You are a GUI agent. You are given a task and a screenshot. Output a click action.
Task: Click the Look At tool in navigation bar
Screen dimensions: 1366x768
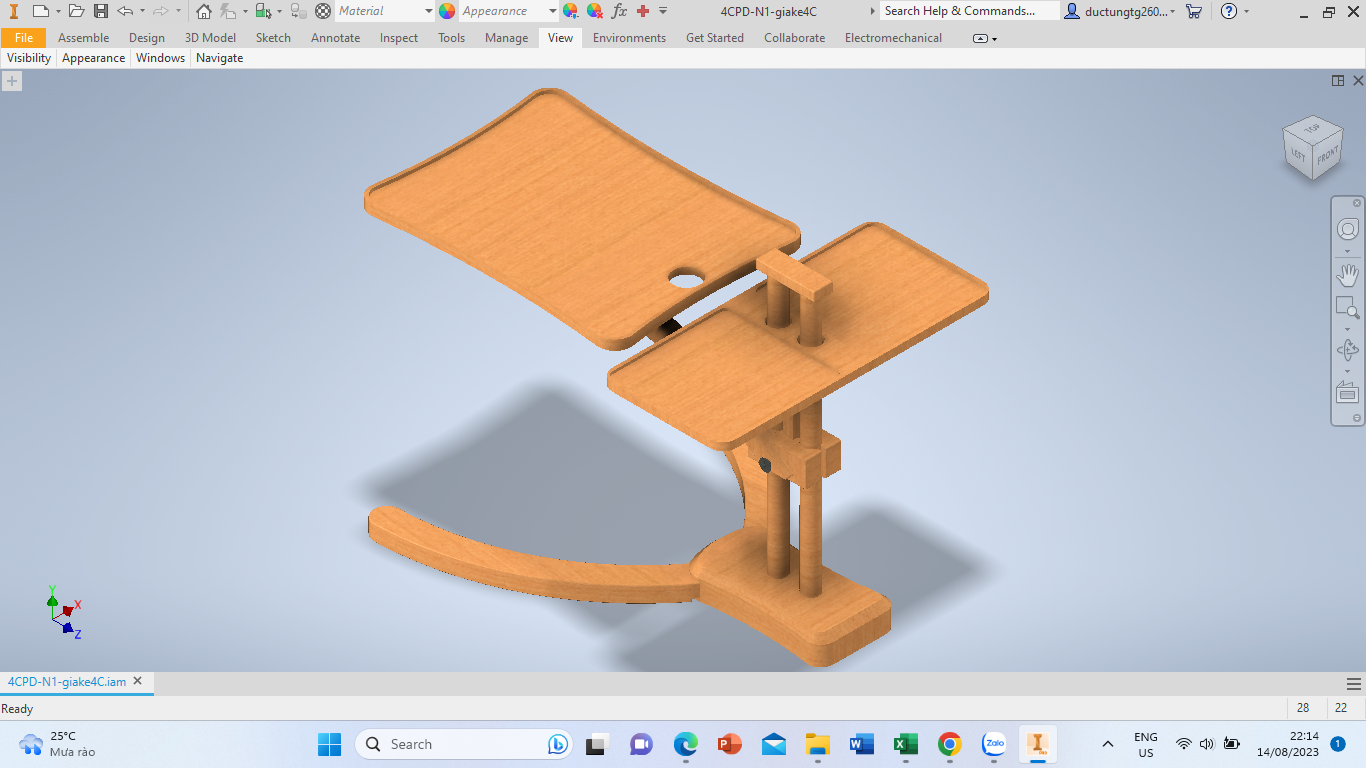tap(1348, 392)
